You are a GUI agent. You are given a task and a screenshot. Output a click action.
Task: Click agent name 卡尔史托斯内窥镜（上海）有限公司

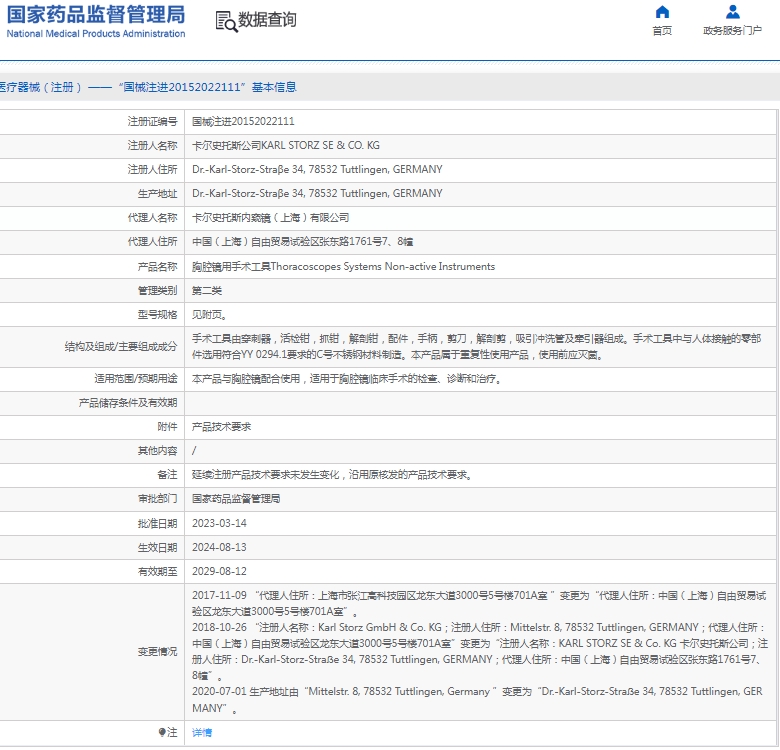pyautogui.click(x=271, y=218)
